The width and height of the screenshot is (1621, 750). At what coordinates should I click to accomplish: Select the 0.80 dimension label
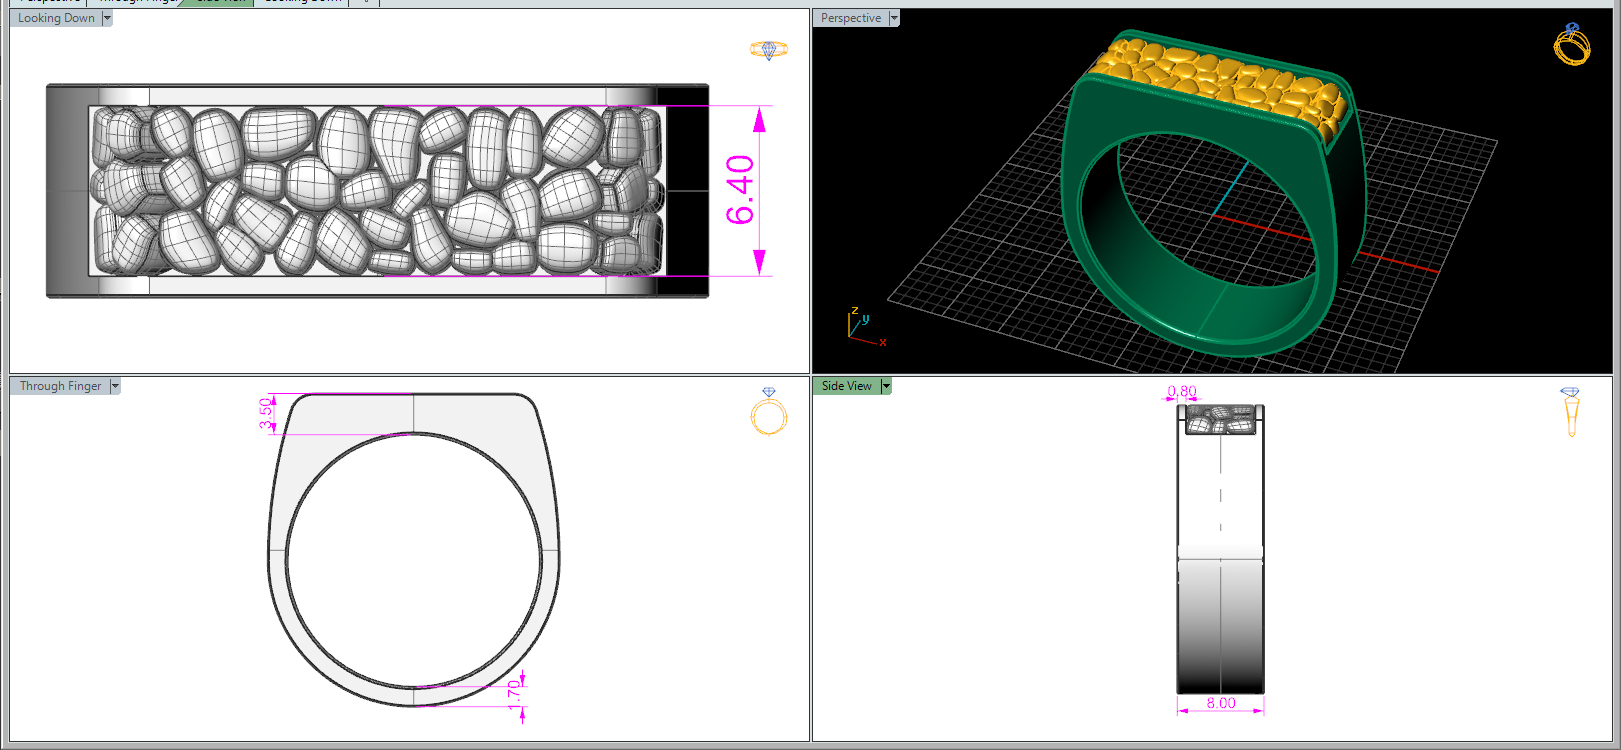1182,391
